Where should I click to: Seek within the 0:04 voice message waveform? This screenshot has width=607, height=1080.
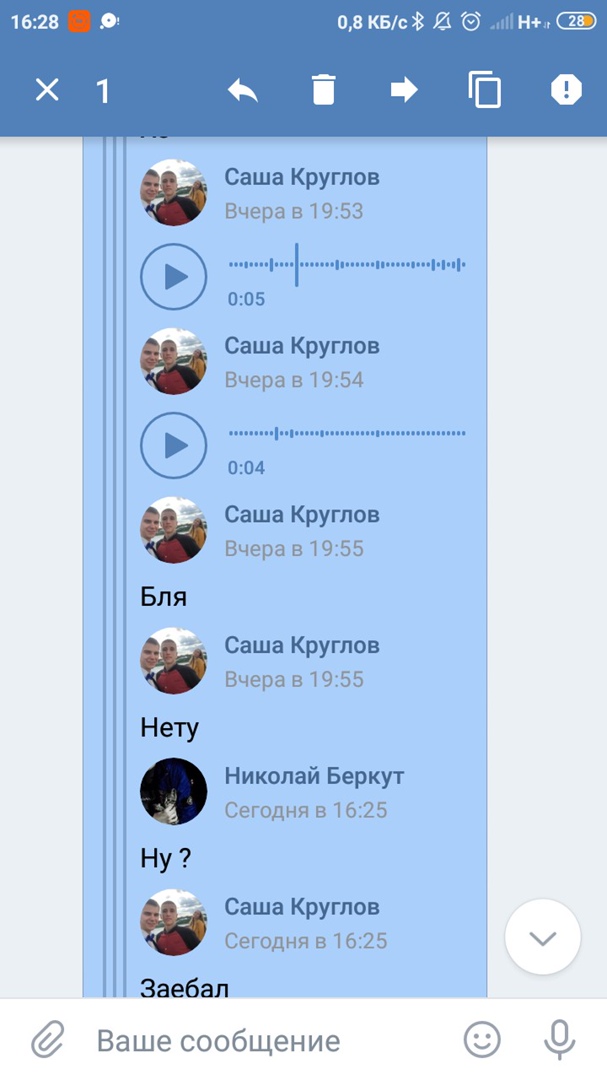click(x=347, y=433)
